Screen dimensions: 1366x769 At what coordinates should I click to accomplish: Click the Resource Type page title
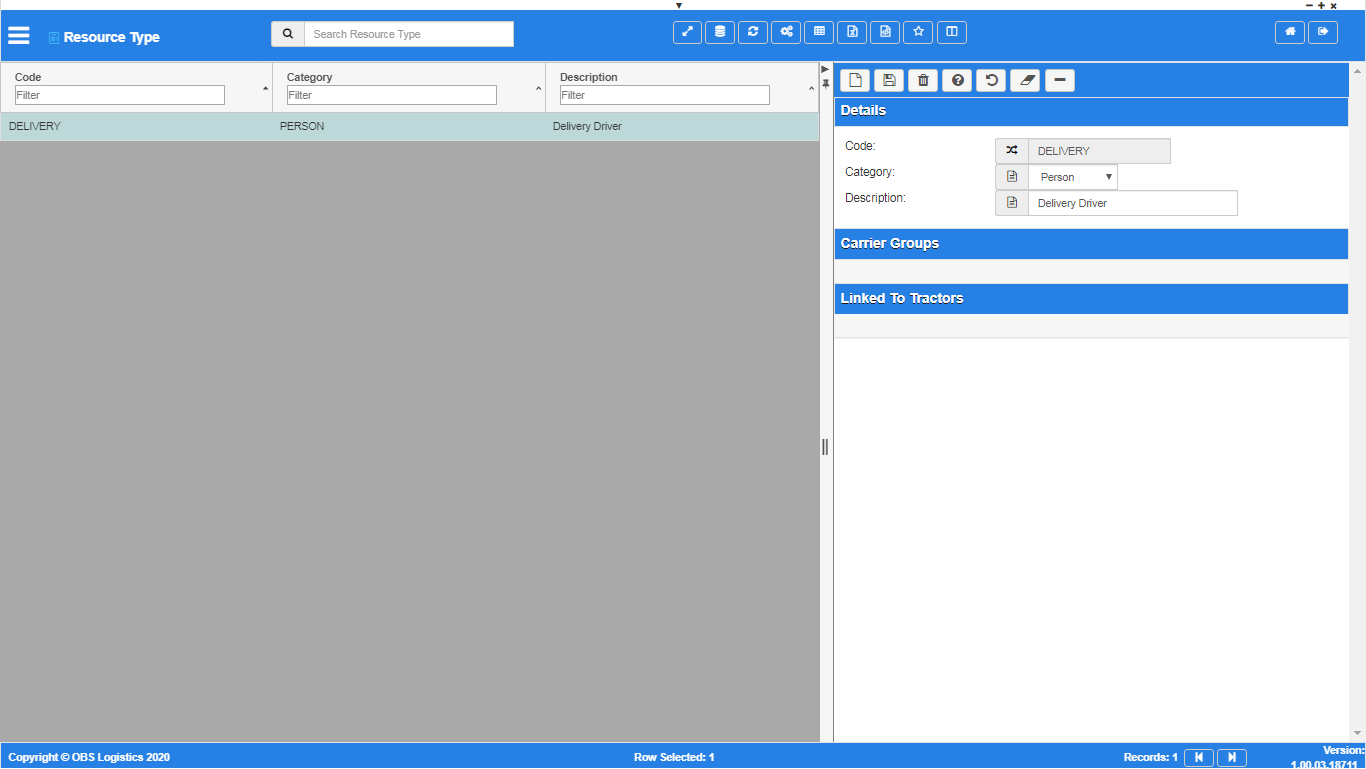tap(111, 37)
